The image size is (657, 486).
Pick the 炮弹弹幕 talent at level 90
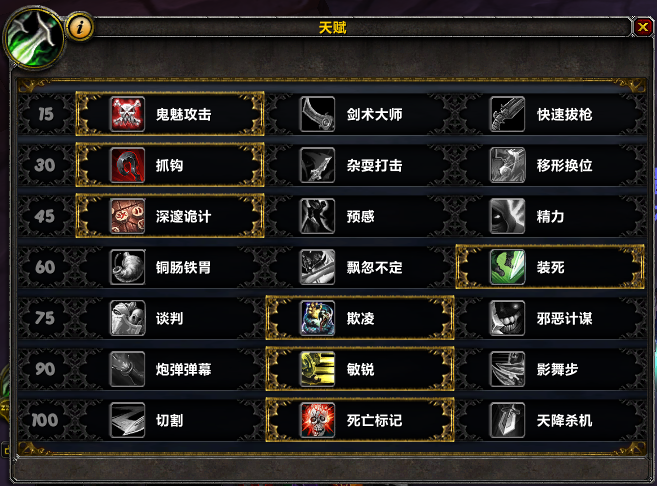pyautogui.click(x=170, y=369)
